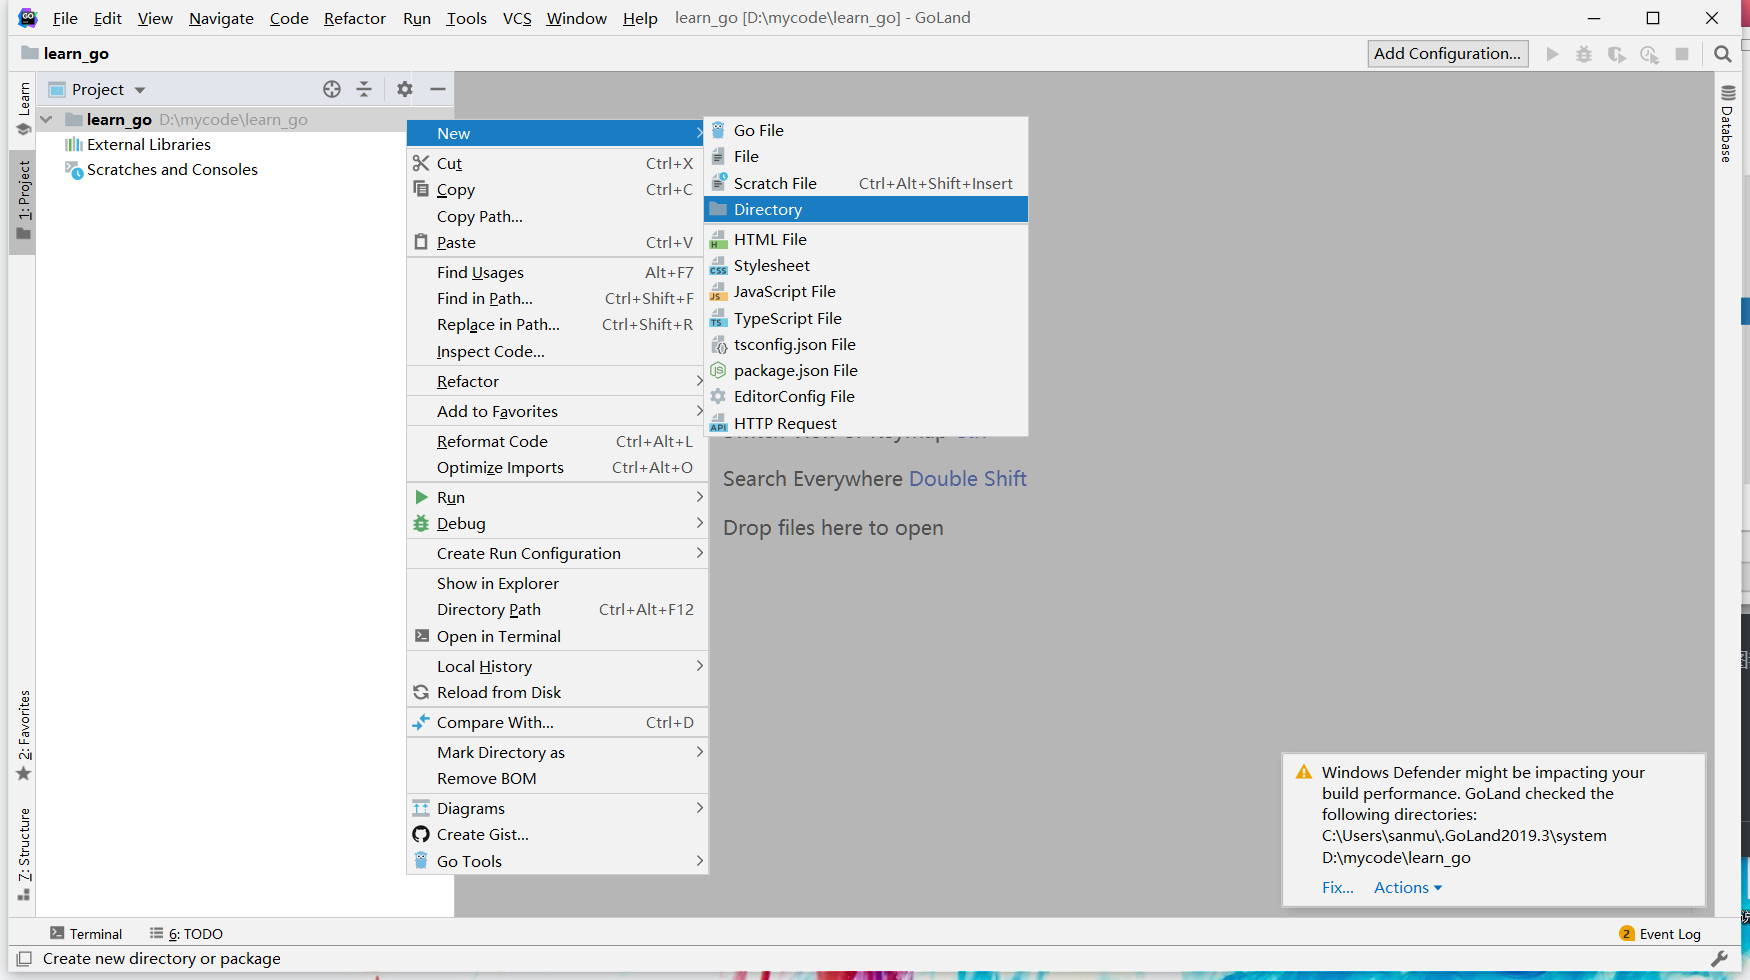Open the Tools menu in menu bar
The width and height of the screenshot is (1750, 980).
(466, 18)
